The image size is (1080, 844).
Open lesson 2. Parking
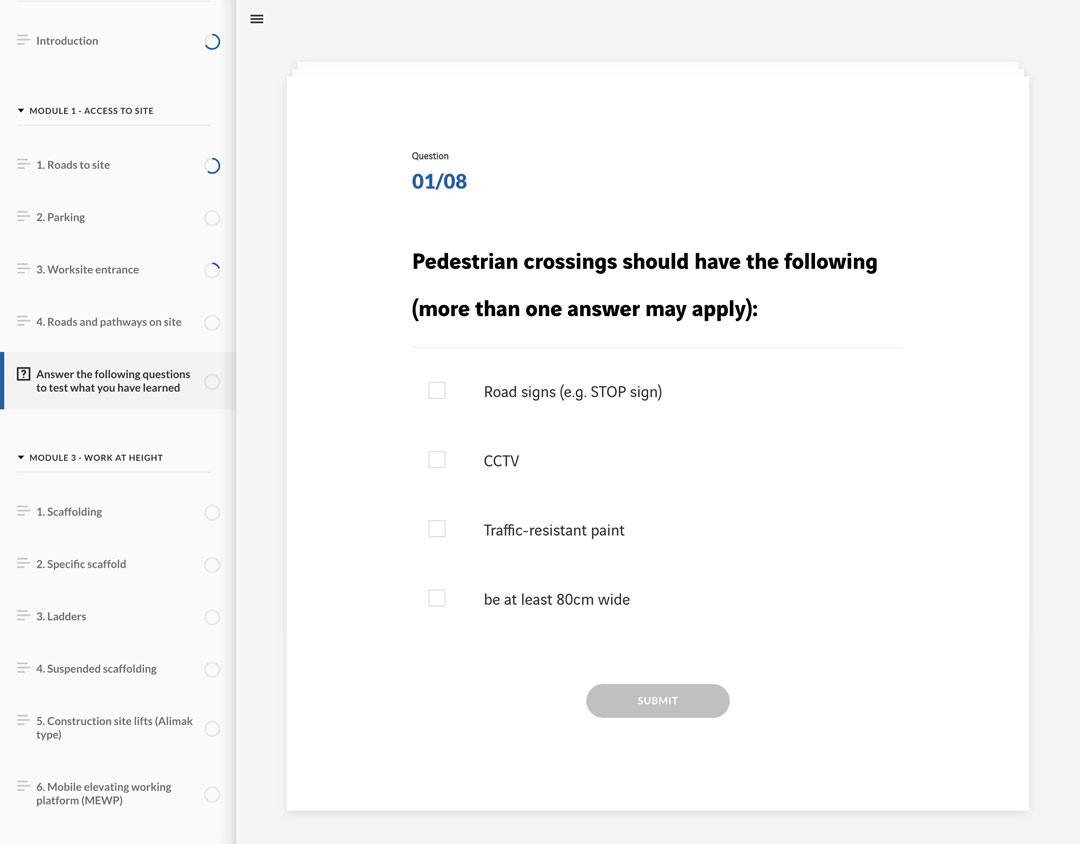coord(61,217)
